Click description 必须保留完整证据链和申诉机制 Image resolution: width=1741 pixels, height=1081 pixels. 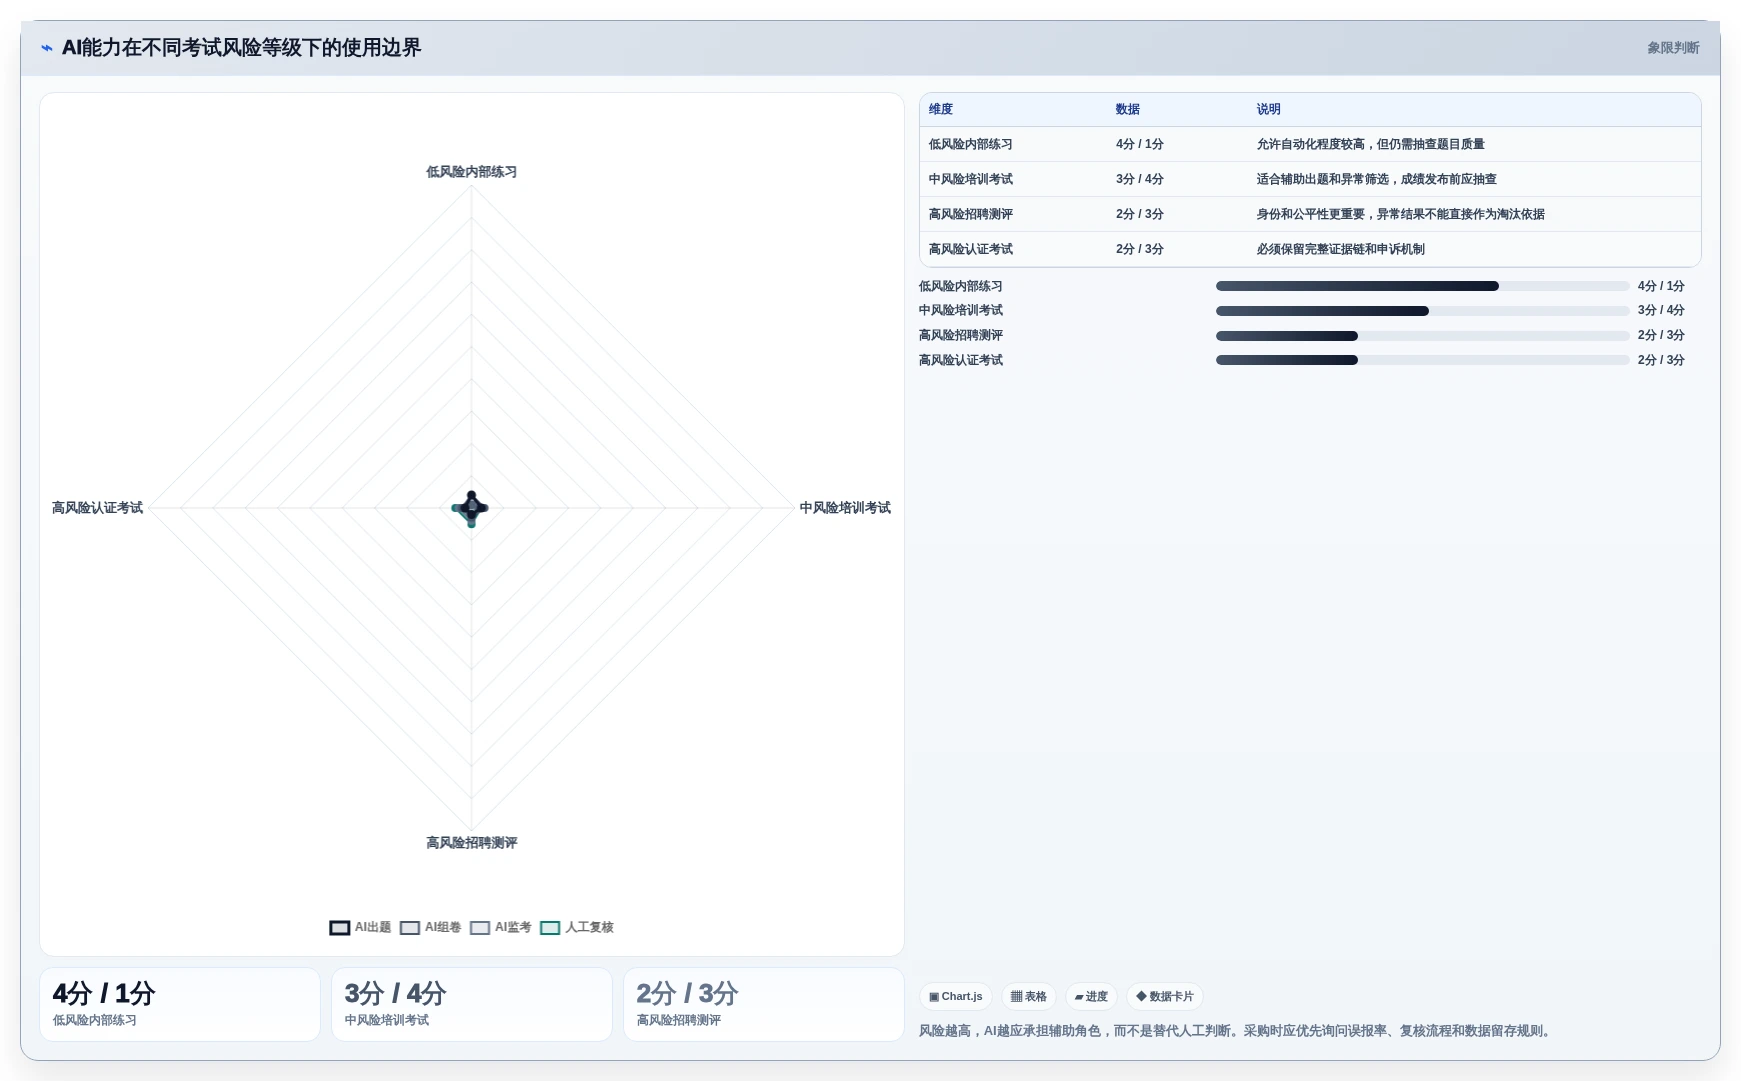coord(1341,250)
